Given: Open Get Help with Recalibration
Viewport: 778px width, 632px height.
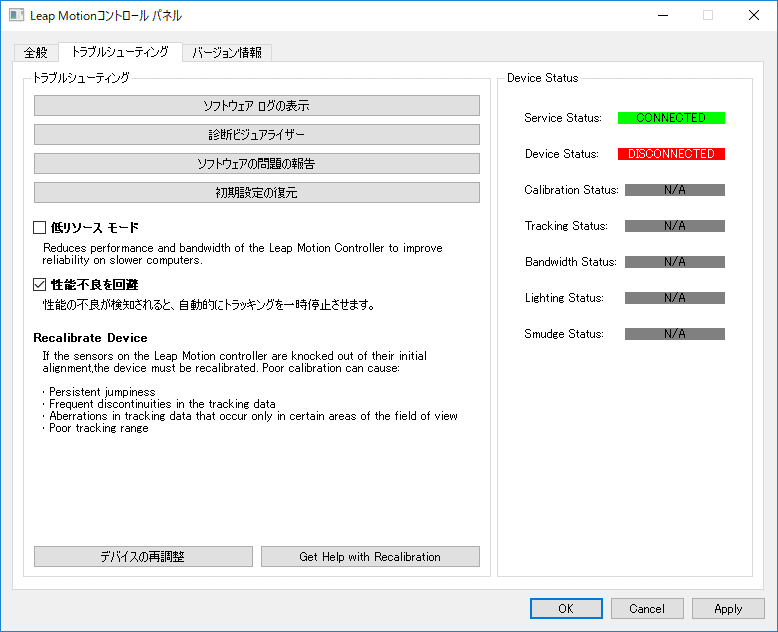Looking at the screenshot, I should [370, 557].
